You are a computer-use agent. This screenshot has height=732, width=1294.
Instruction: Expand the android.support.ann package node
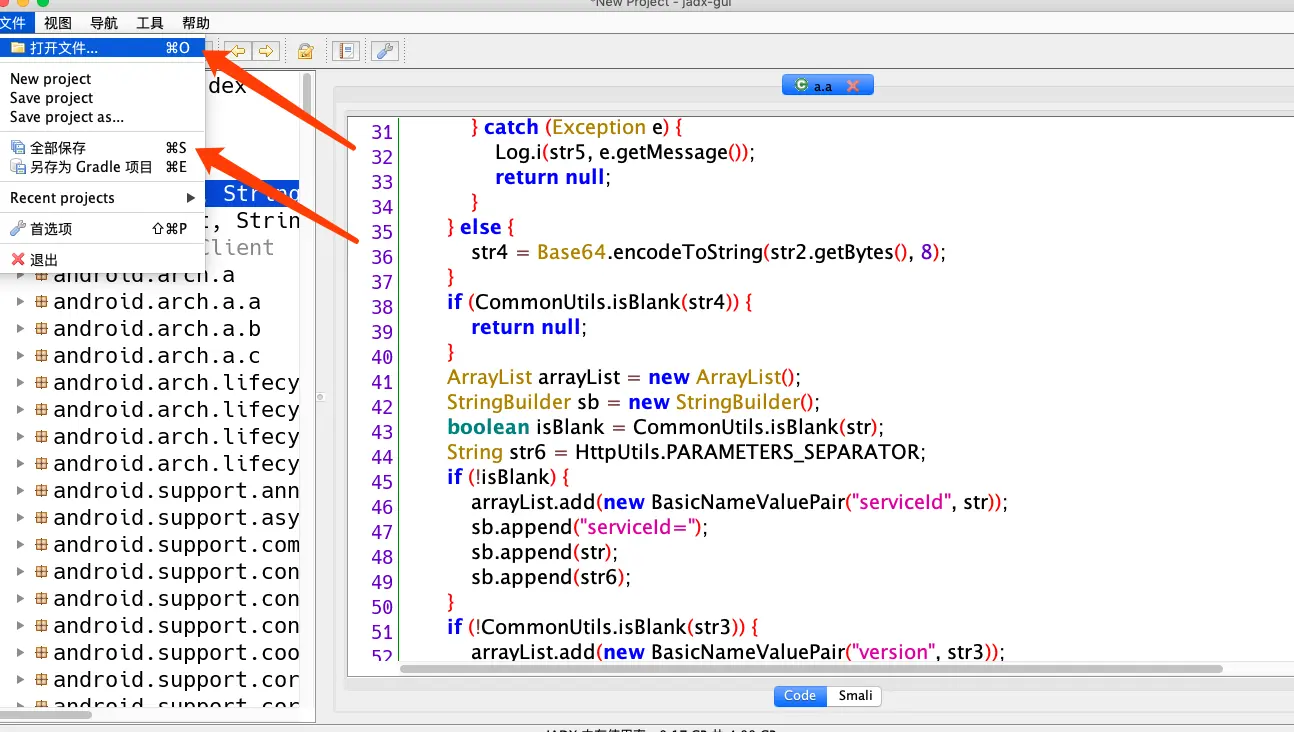pos(20,491)
